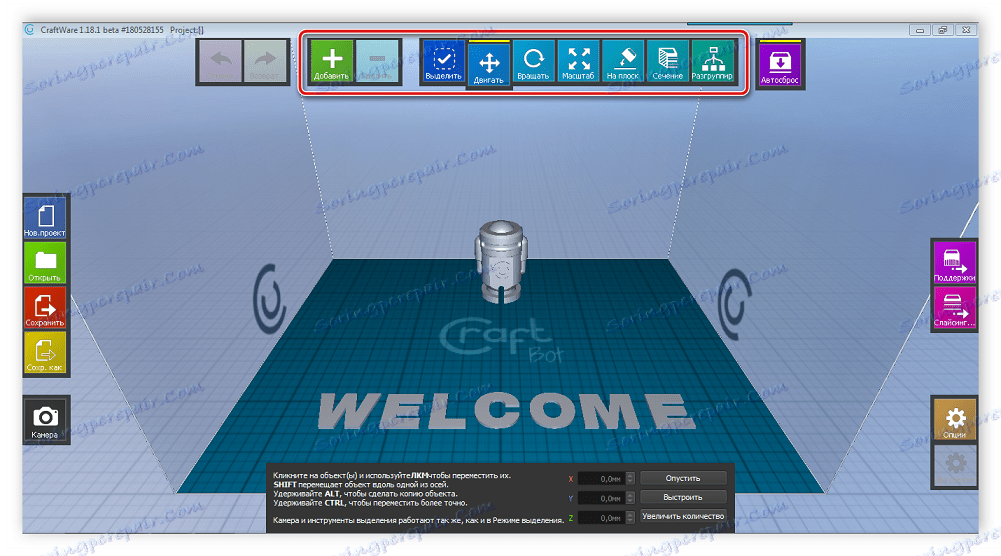1001x556 pixels.
Task: Click the Разгруппир ungroup tool
Action: pyautogui.click(x=712, y=61)
